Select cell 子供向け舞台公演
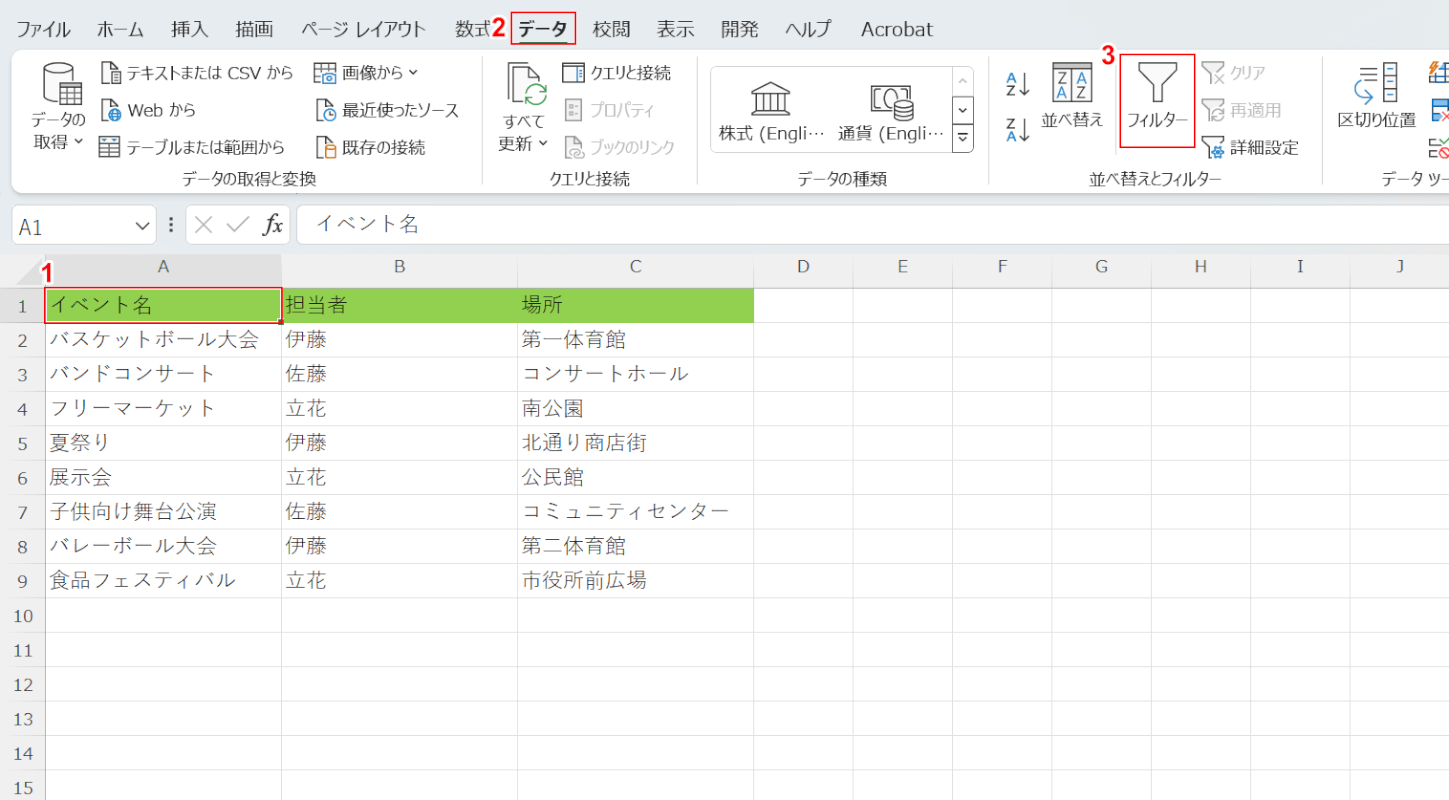Viewport: 1449px width, 800px height. (163, 512)
